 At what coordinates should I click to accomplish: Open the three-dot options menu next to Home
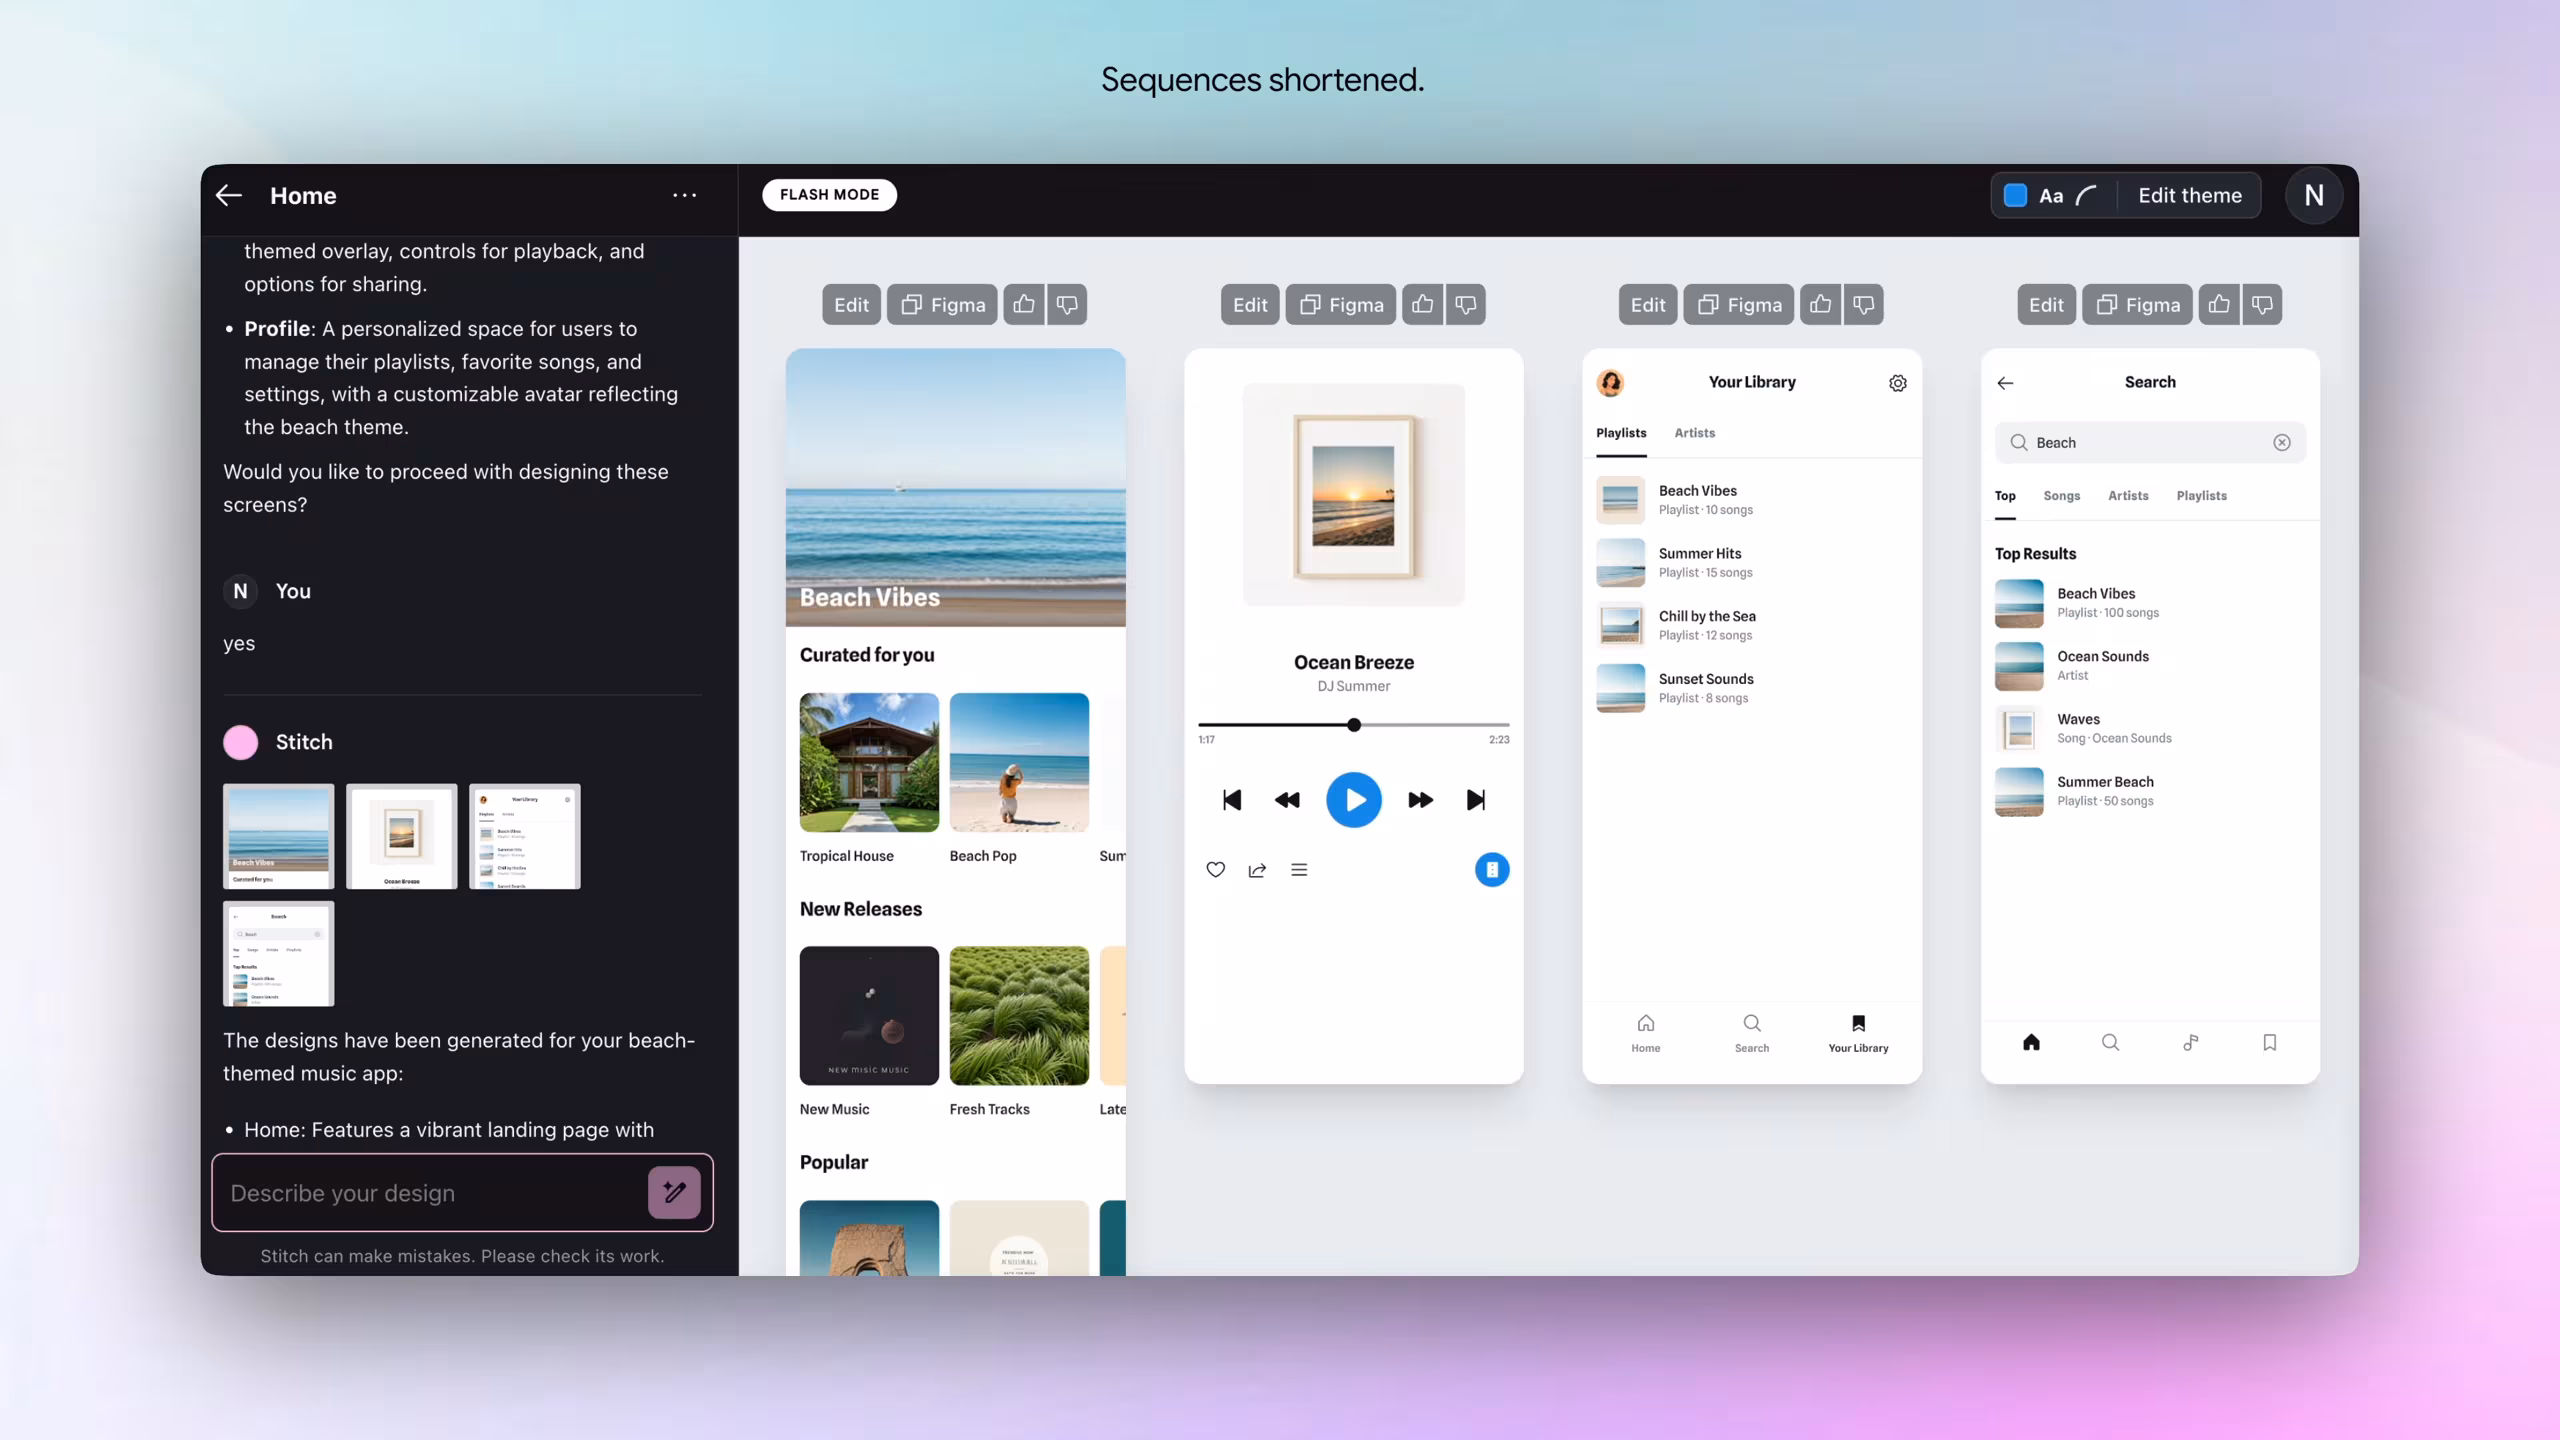(684, 195)
